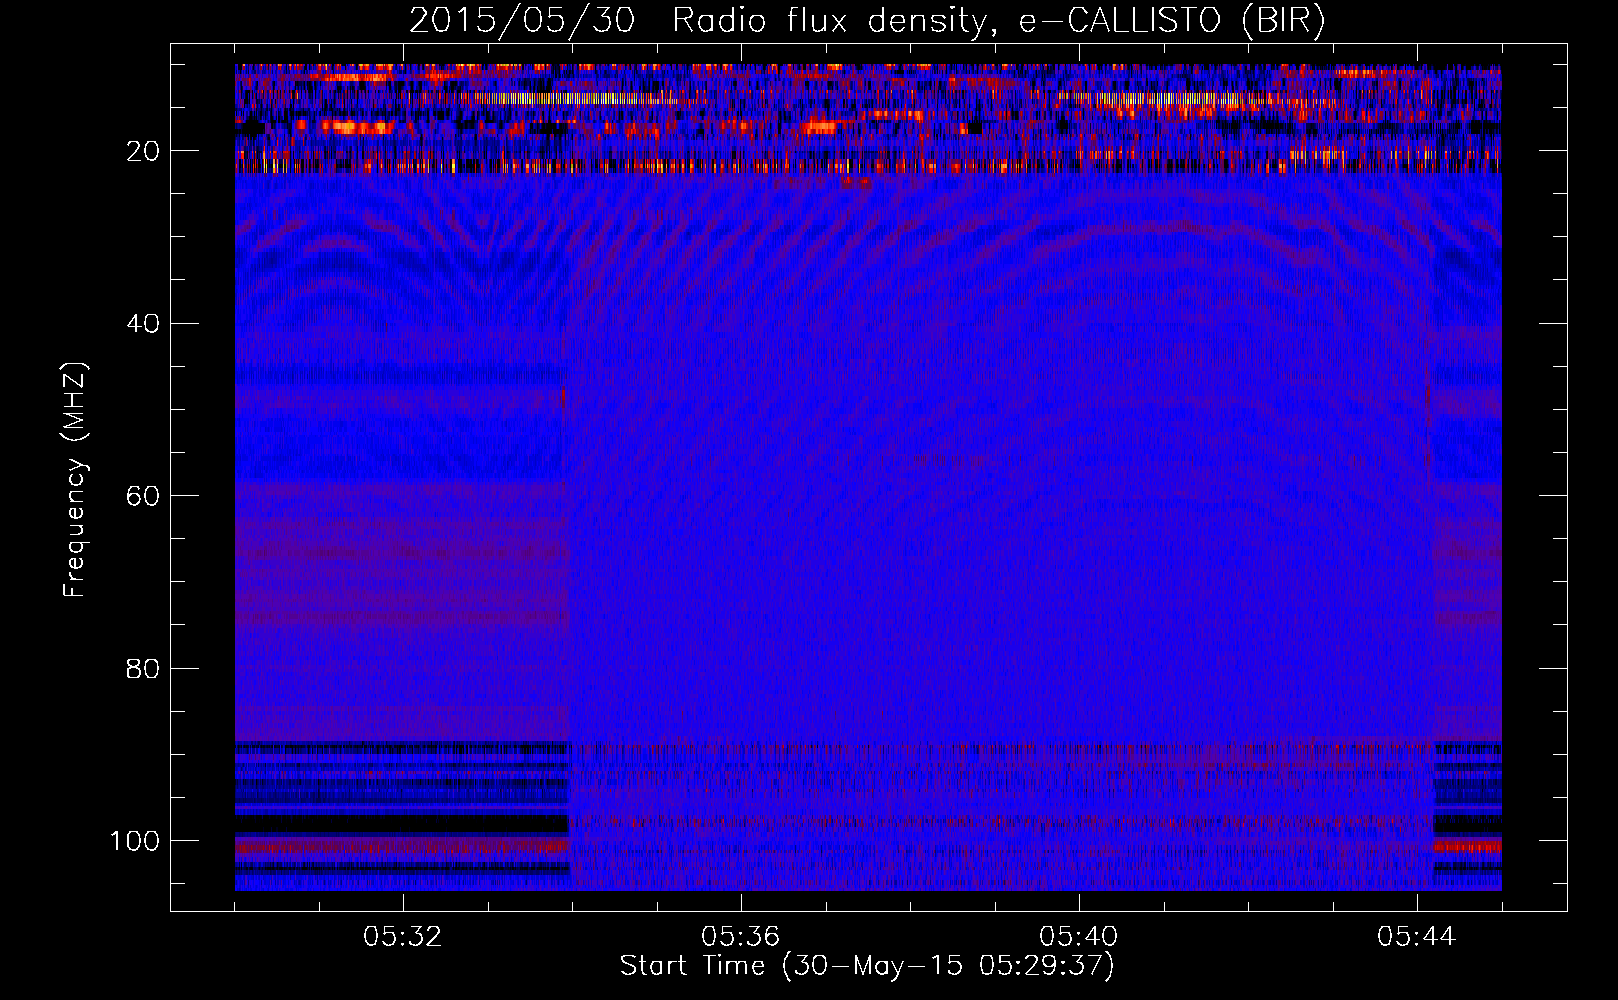Click the 20 frequency tick label
The height and width of the screenshot is (1000, 1618).
pyautogui.click(x=143, y=151)
